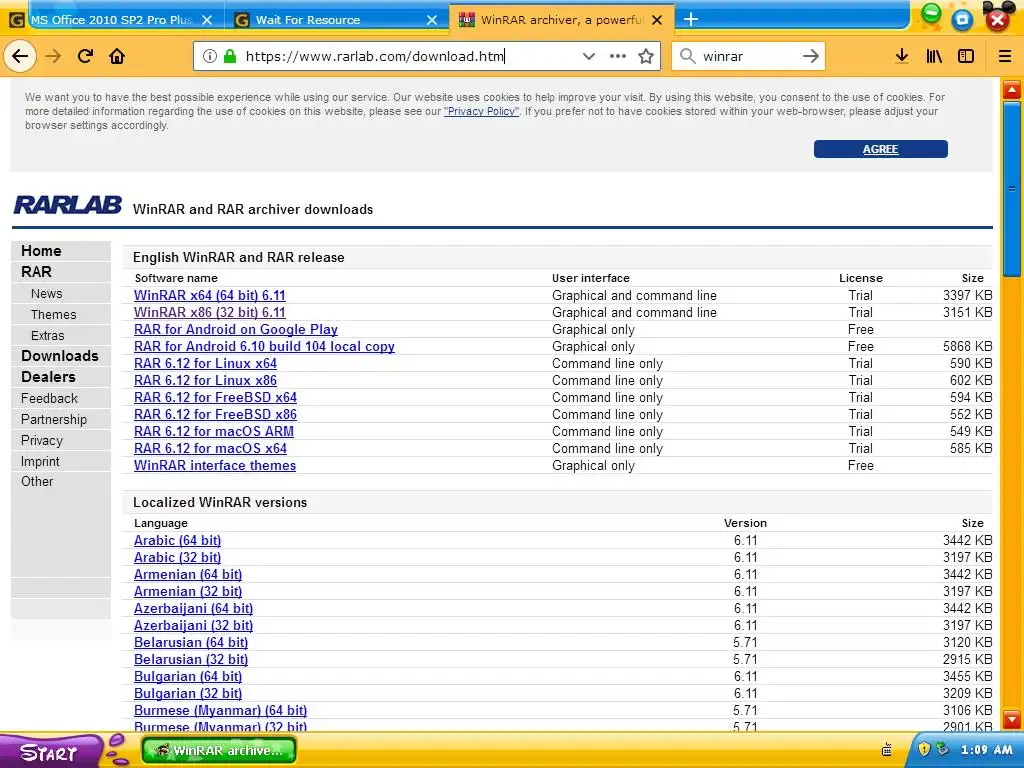
Task: Click the forward navigation arrow
Action: coord(53,56)
